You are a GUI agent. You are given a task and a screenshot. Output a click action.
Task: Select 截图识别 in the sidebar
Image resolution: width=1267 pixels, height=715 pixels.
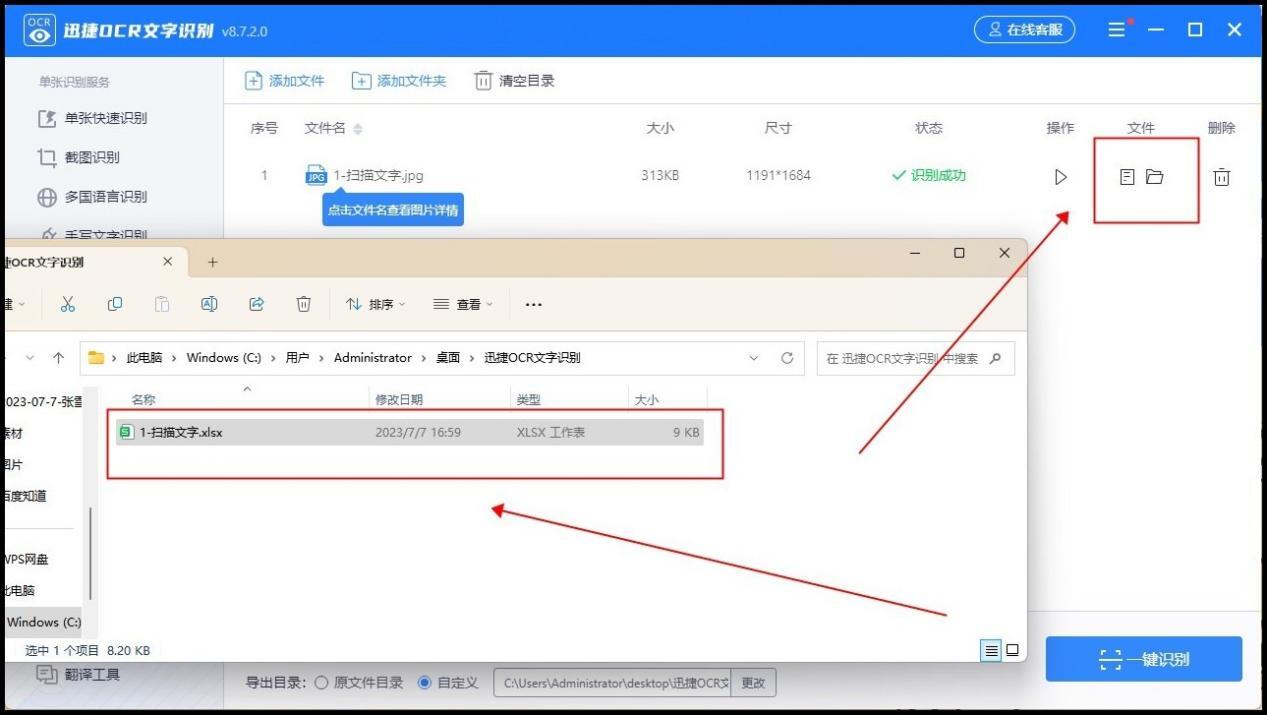(78, 157)
